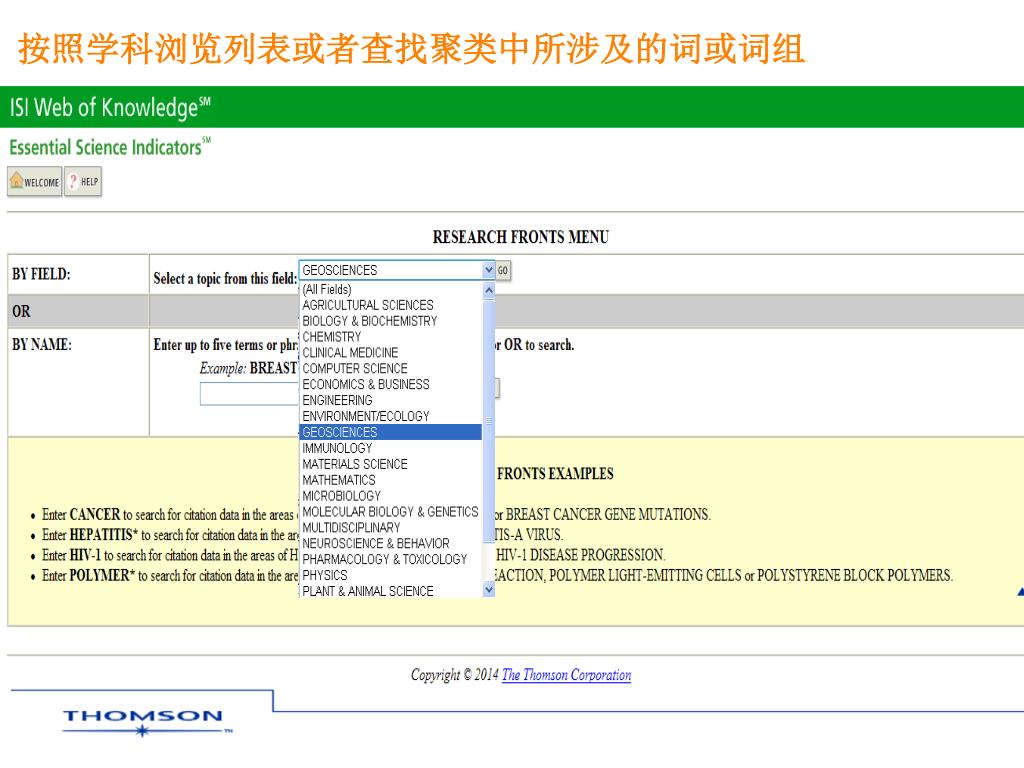Screen dimensions: 1024x768
Task: Choose BIOLOGY & BIOCHEMISTRY option
Action: [x=390, y=321]
